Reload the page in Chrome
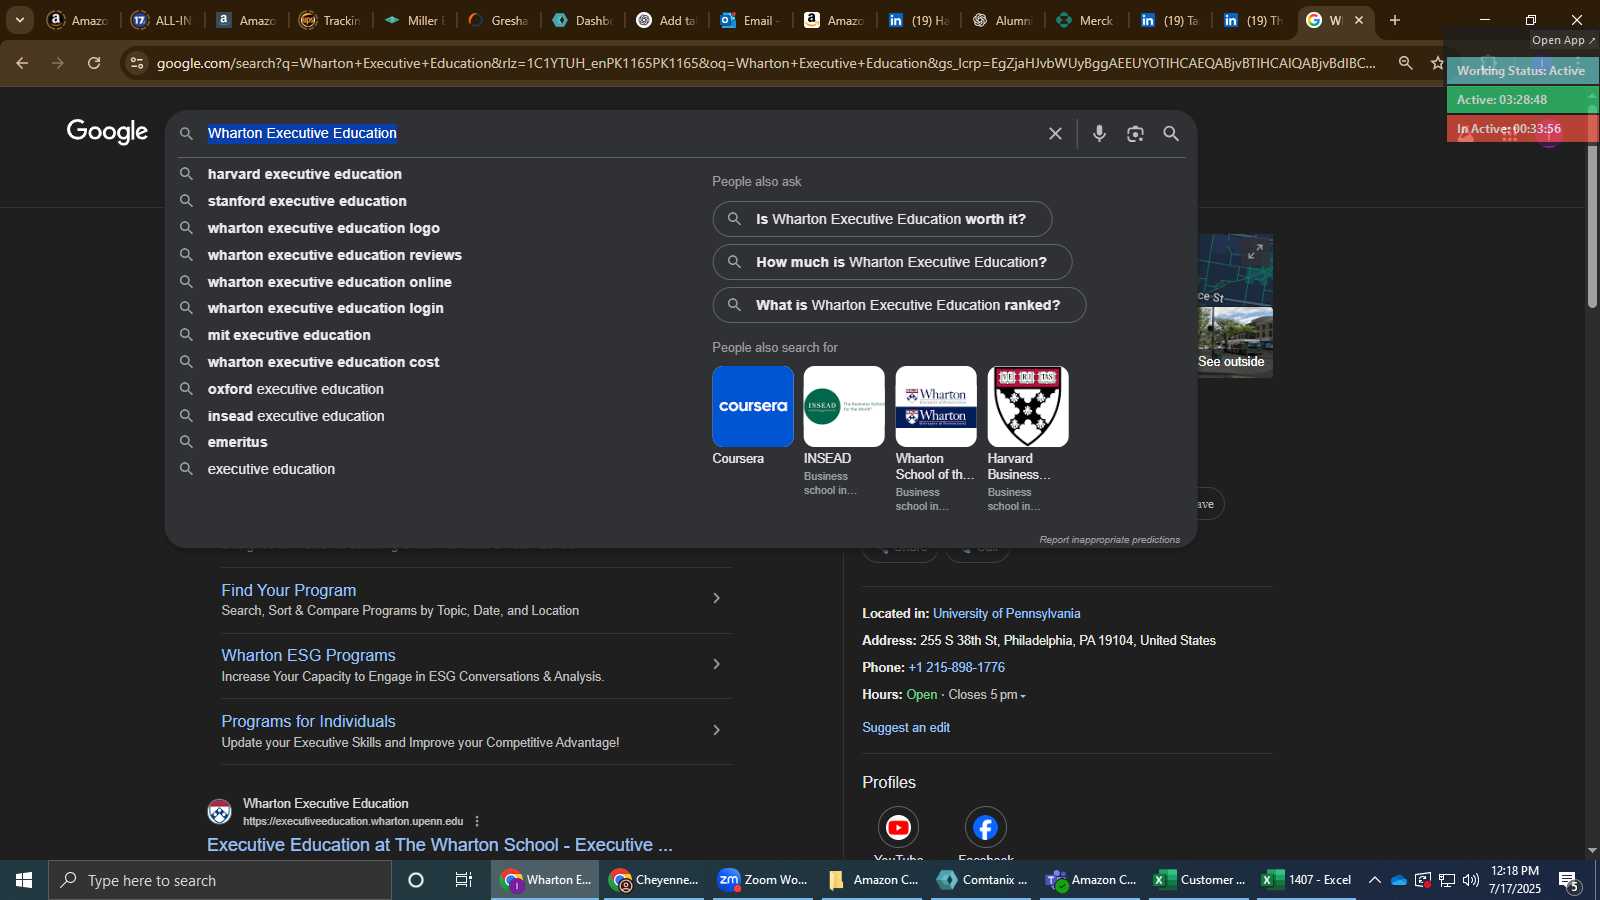This screenshot has height=900, width=1600. pos(94,63)
